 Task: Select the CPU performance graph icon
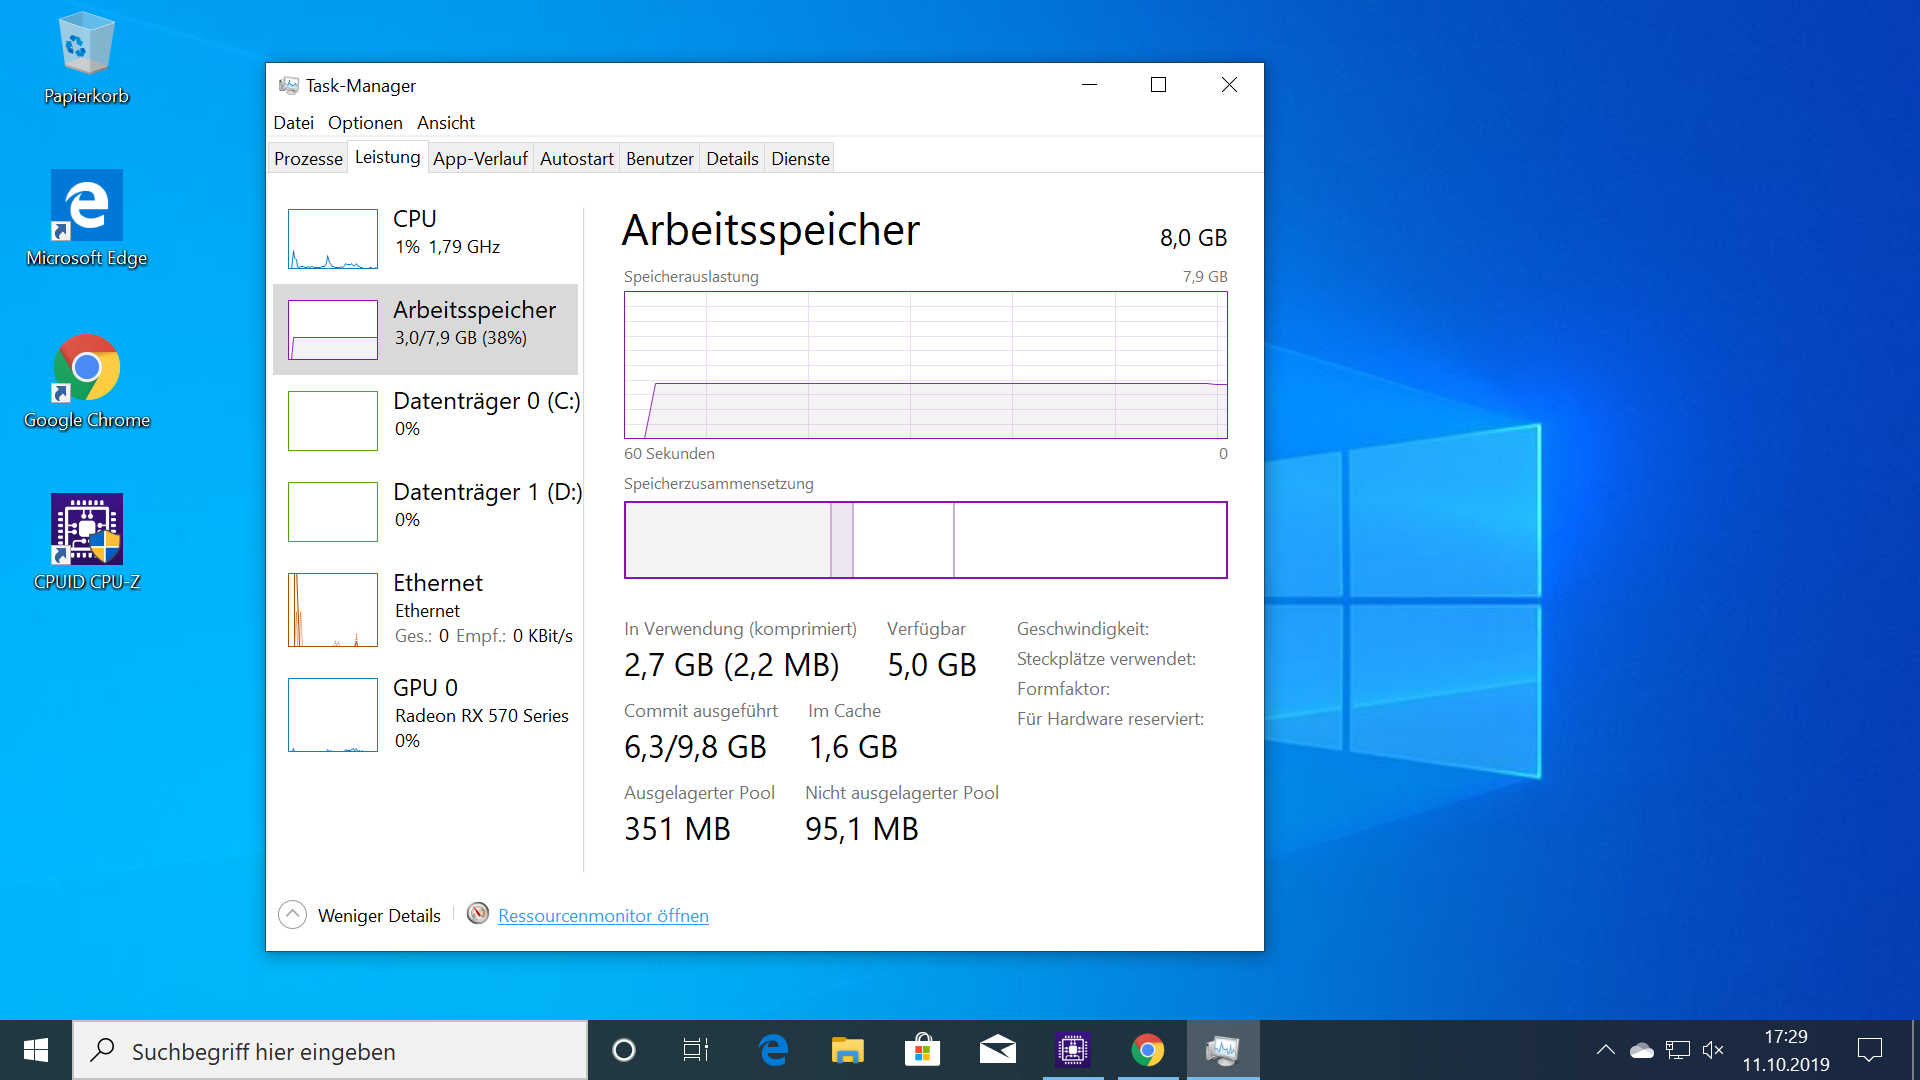click(332, 239)
